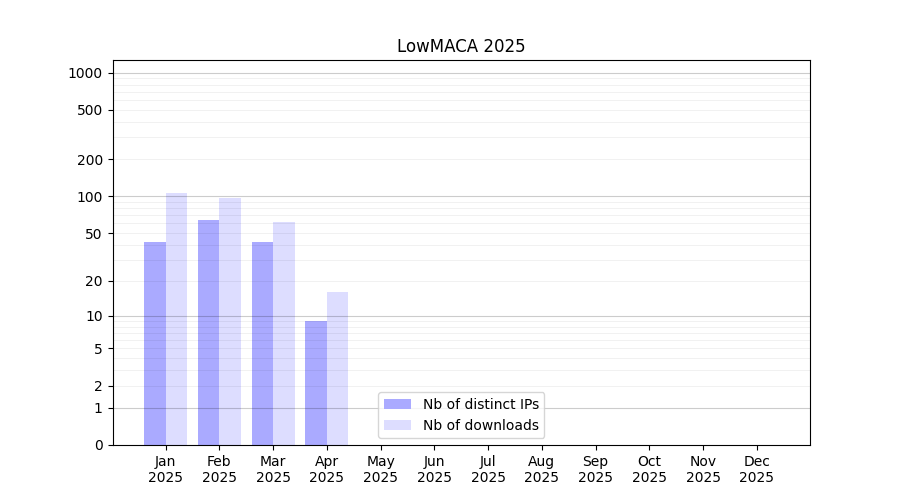Click the 0 y-axis tick label
Viewport: 900px width, 500px height.
98,445
